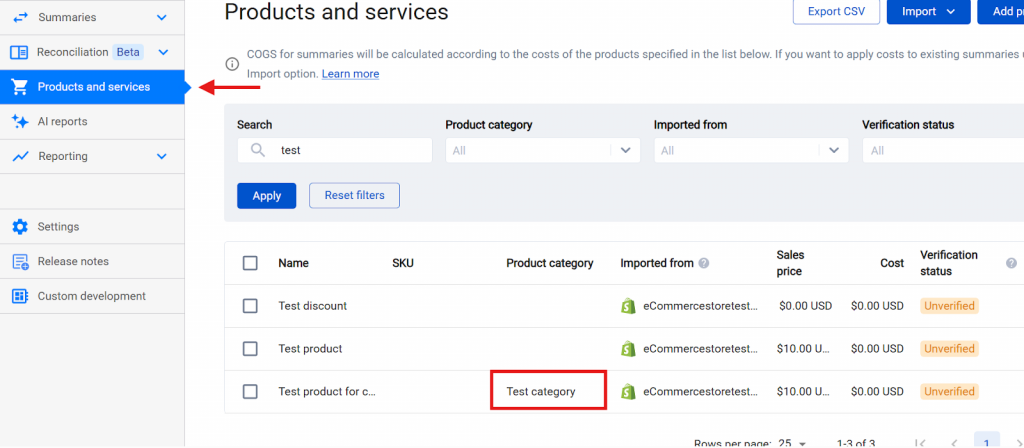
Task: Select Products and services in sidebar
Action: pyautogui.click(x=93, y=87)
